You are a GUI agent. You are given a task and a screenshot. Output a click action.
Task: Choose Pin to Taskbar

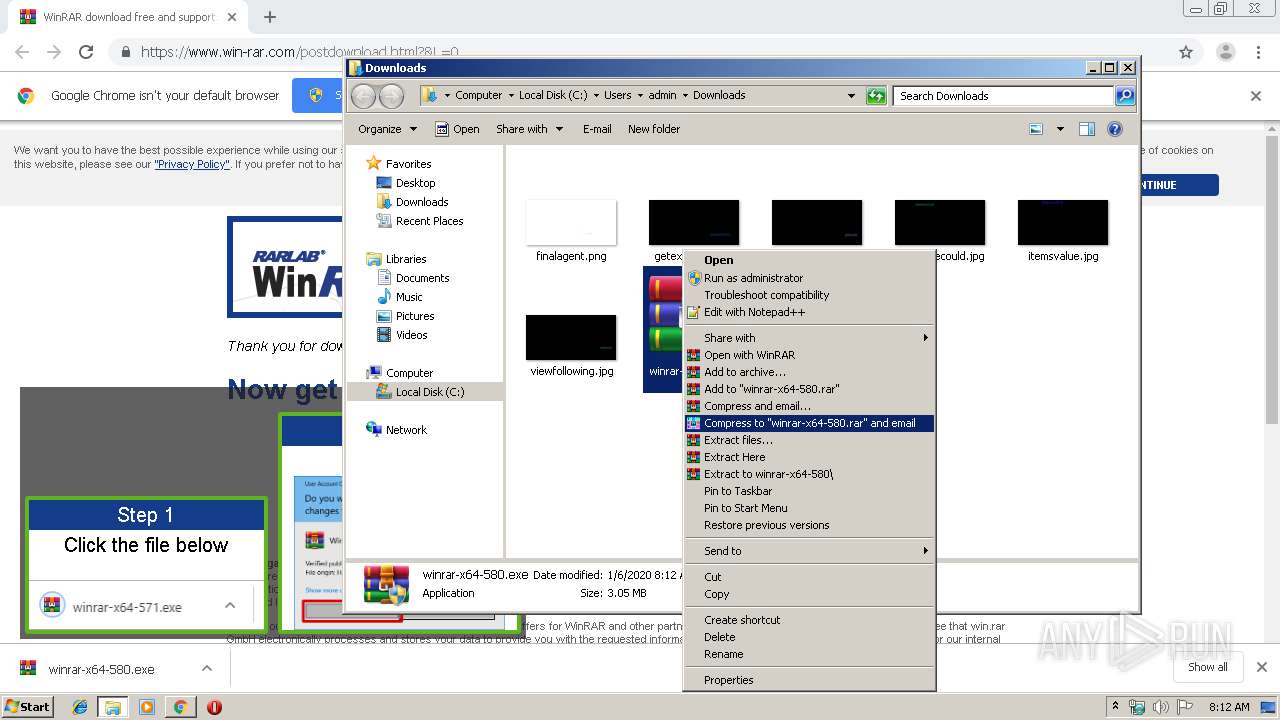point(809,491)
